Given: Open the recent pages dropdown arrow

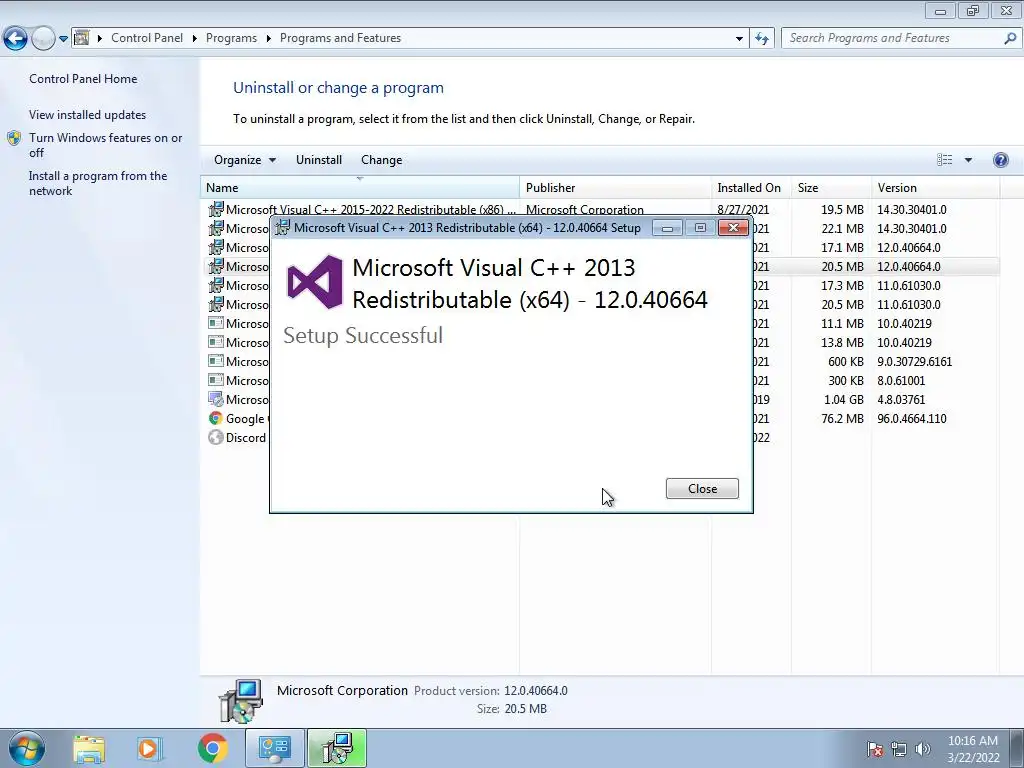Looking at the screenshot, I should [x=63, y=39].
